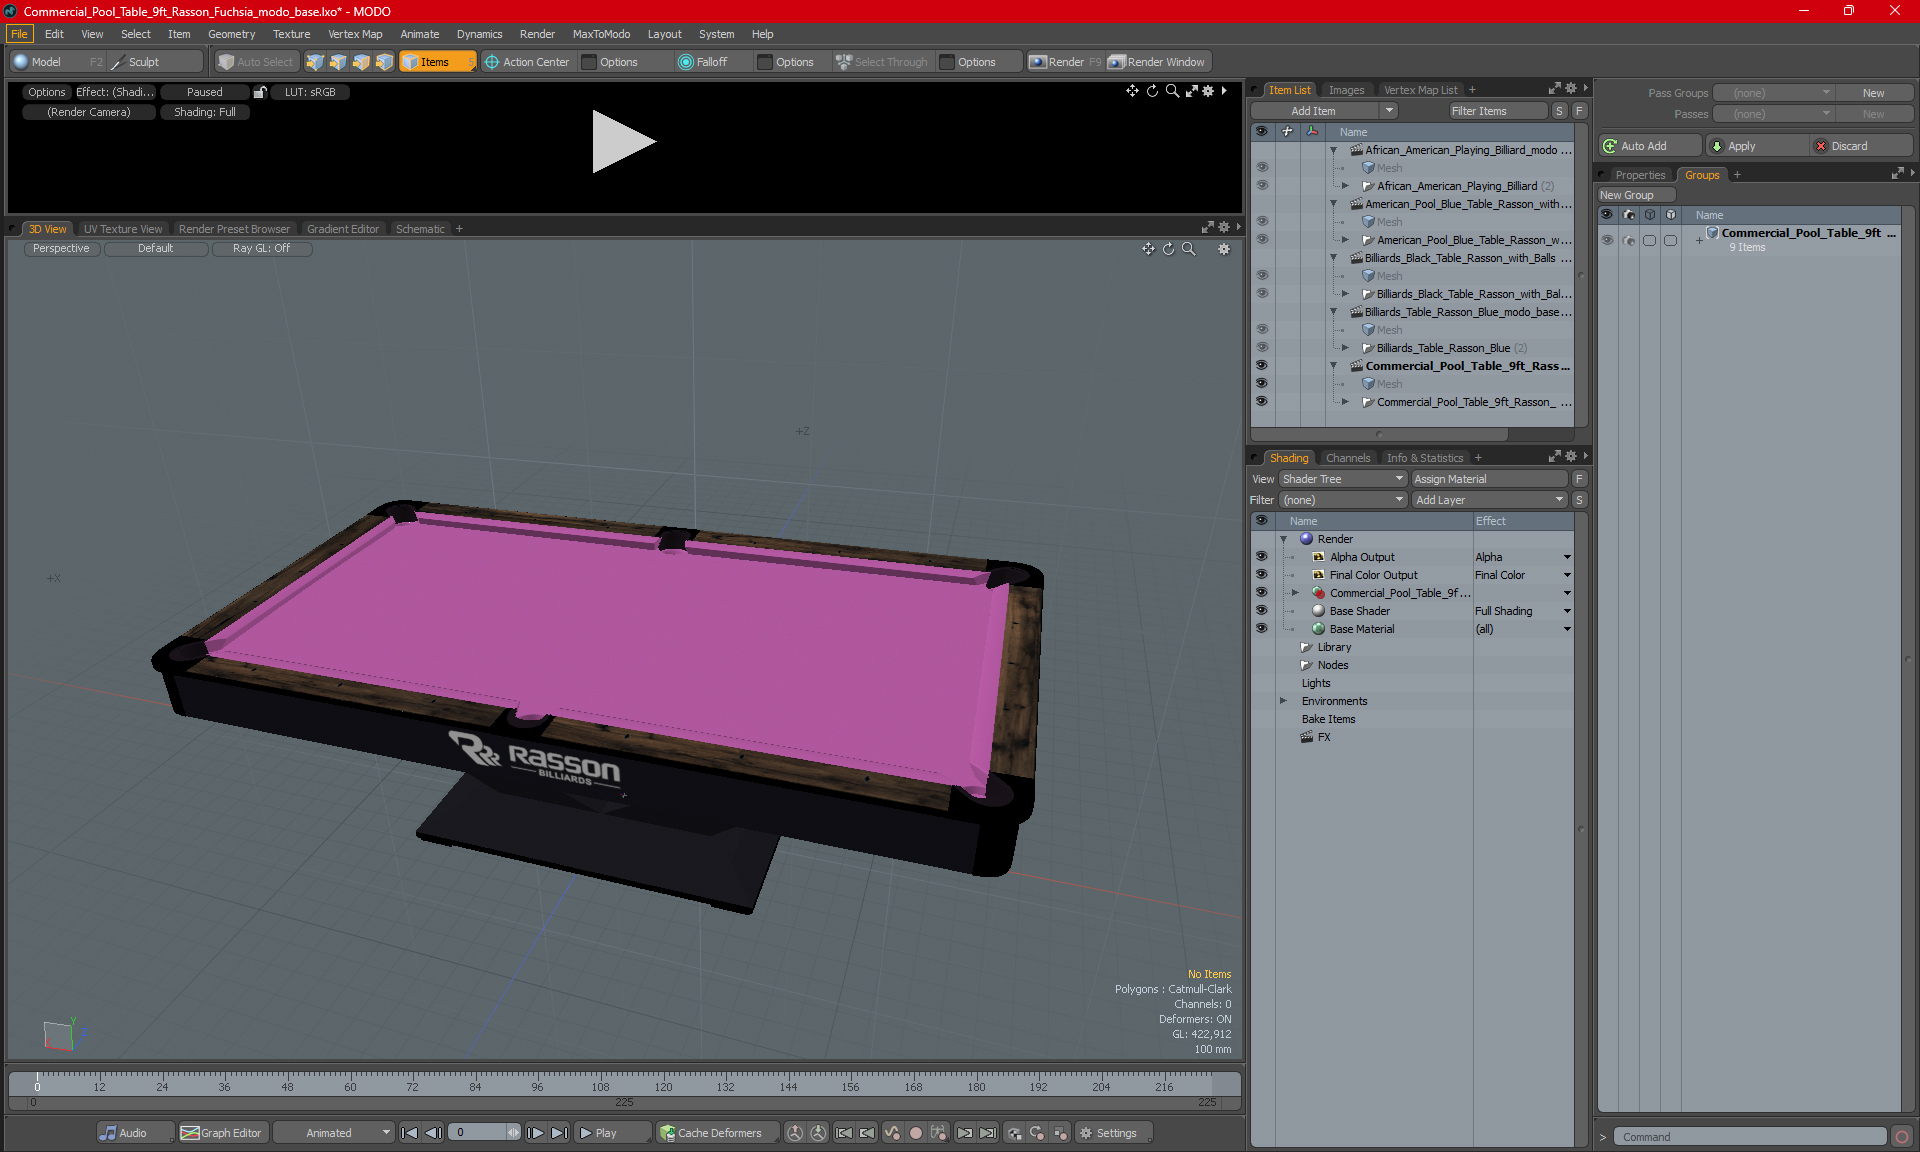Maximize the Shading panel with expand icon
Screen dimensions: 1920x1152
1555,457
